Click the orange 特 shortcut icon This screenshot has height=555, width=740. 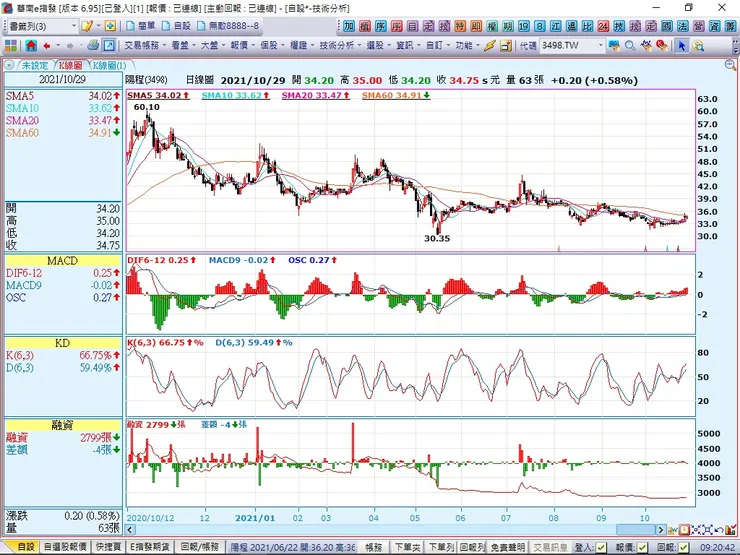pos(460,26)
